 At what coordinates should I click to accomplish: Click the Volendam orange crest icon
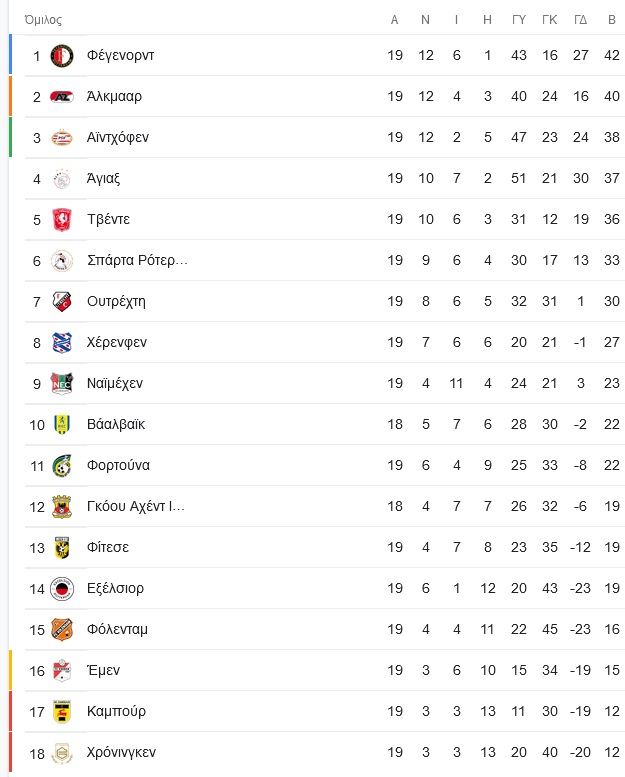click(62, 629)
